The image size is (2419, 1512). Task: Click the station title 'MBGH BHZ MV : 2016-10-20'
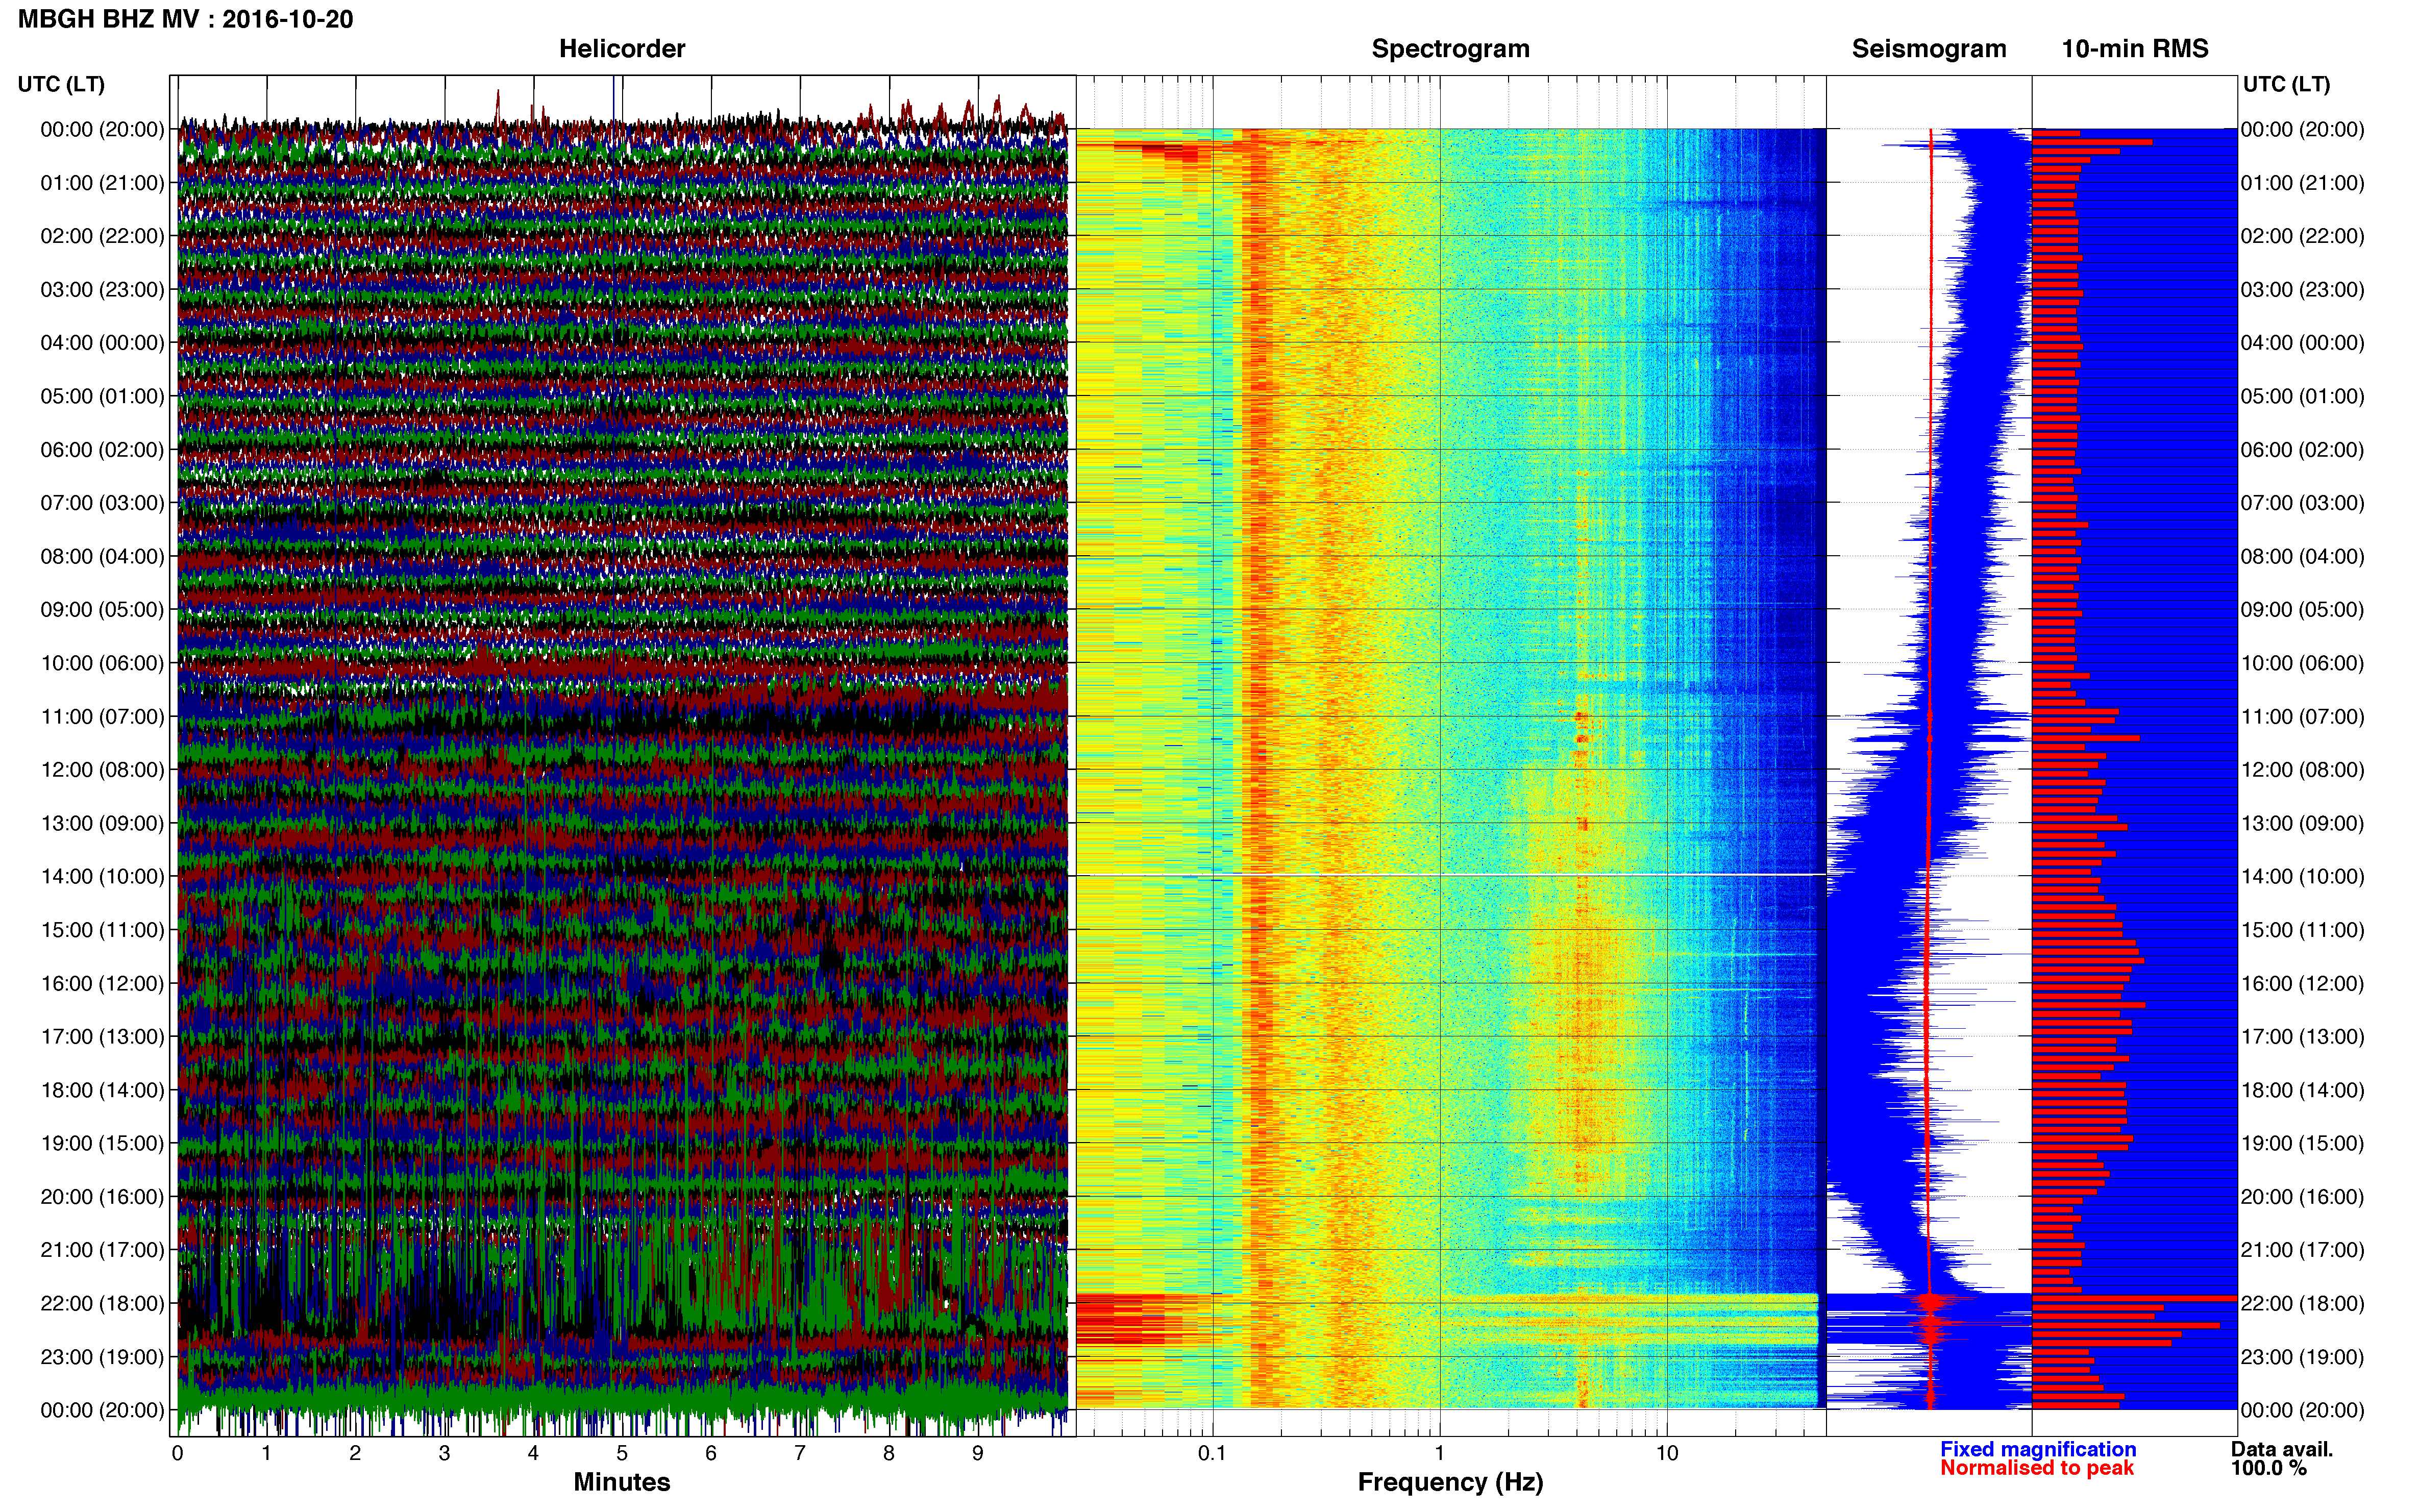pyautogui.click(x=185, y=19)
